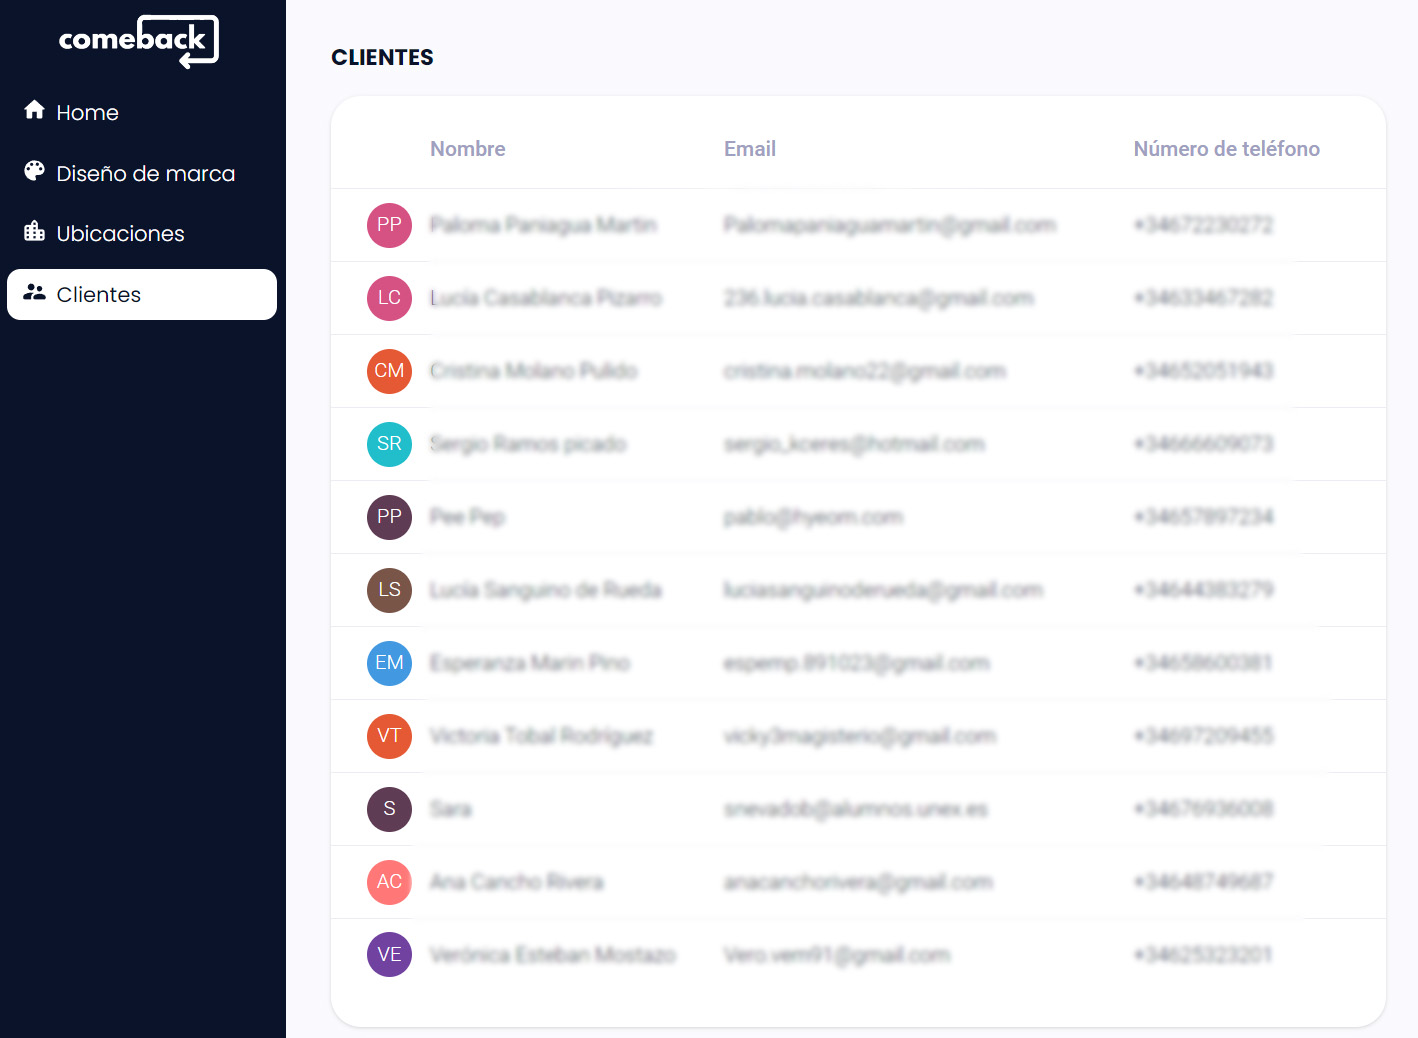Screen dimensions: 1418x1038
Task: Click Sergio Ramos' teal SR avatar
Action: pyautogui.click(x=389, y=444)
